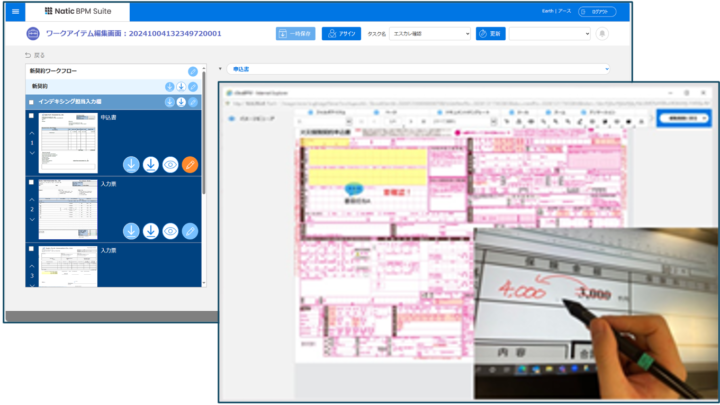The width and height of the screenshot is (720, 405).
Task: Click the link icon beside 新契約ワークフロー
Action: click(193, 72)
